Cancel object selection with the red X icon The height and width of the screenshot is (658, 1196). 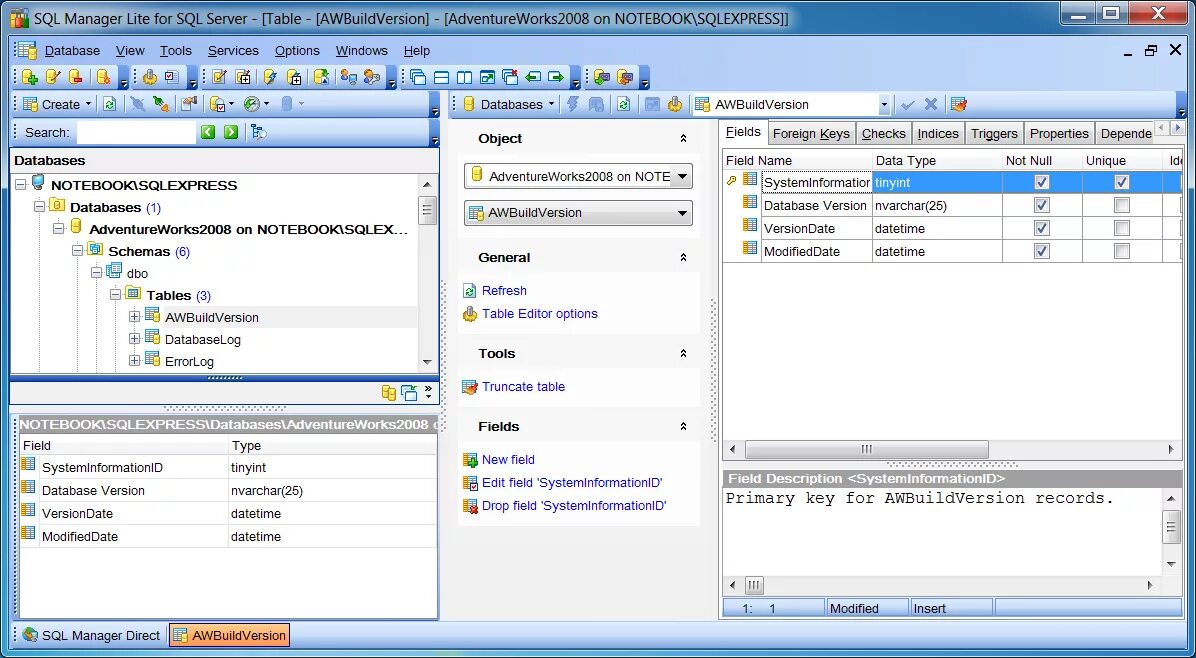930,103
